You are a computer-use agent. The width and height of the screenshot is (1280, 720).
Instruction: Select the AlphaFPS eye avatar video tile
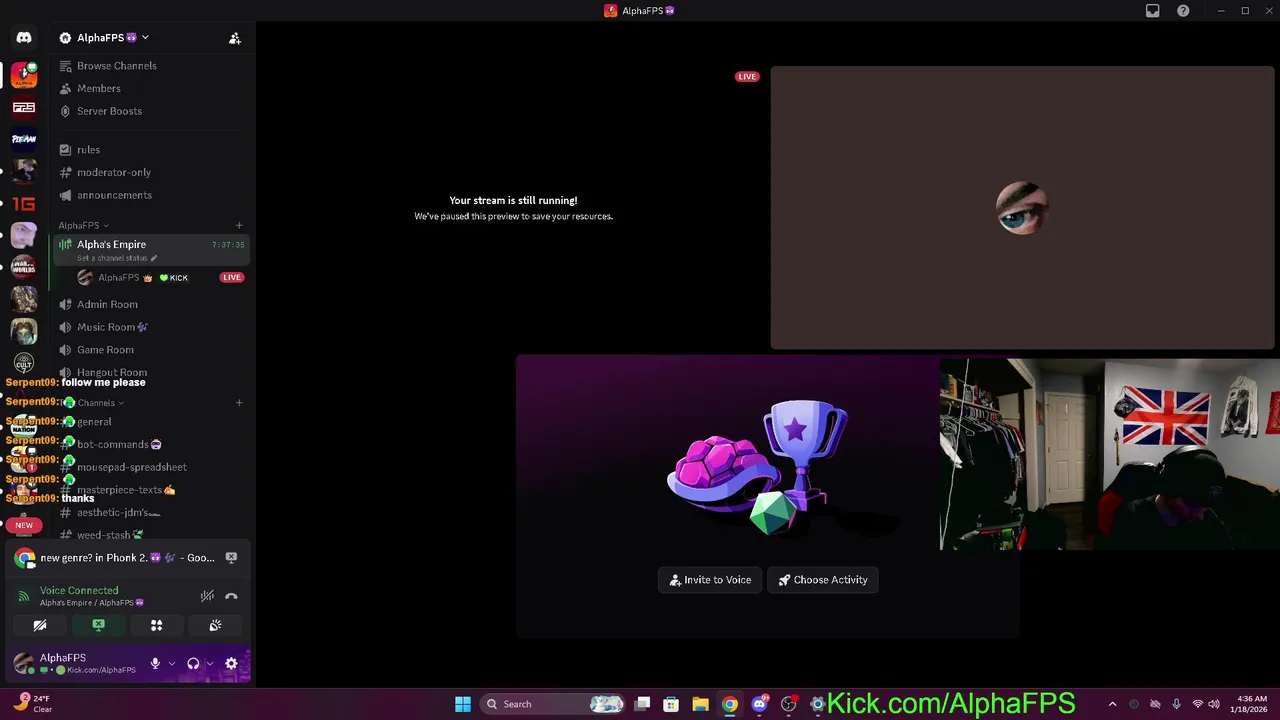[1022, 208]
